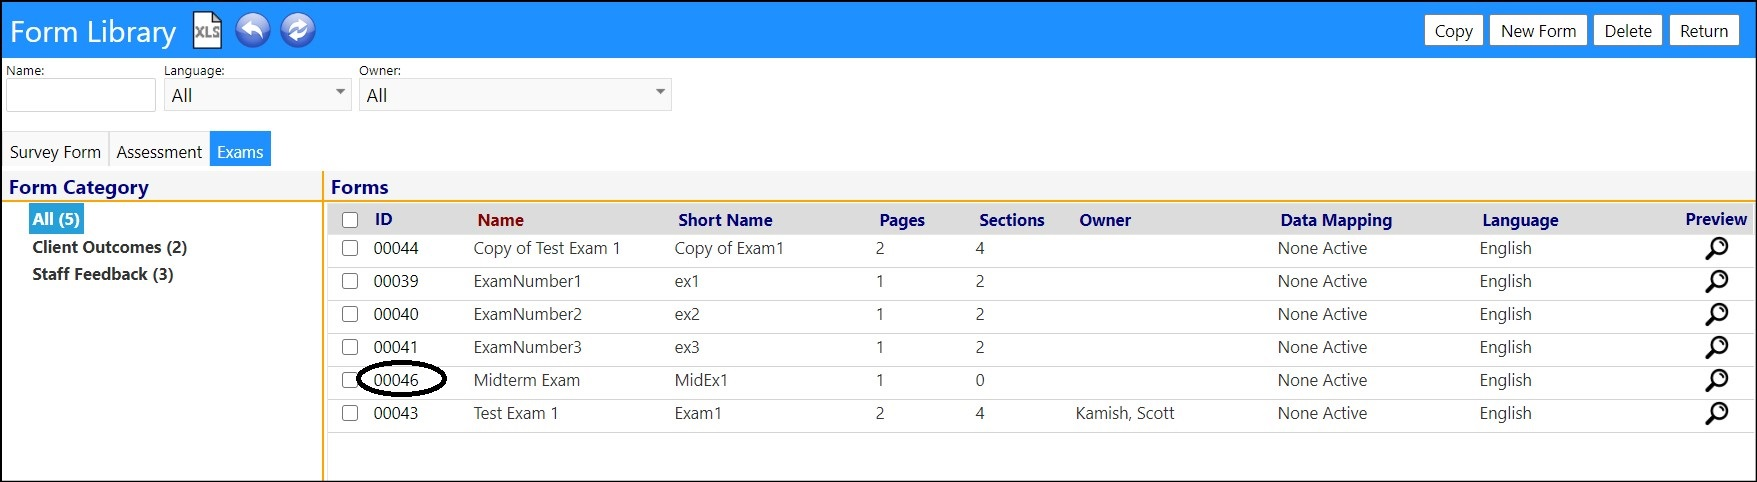Sort by the Owner column header
The image size is (1757, 482).
[1105, 220]
